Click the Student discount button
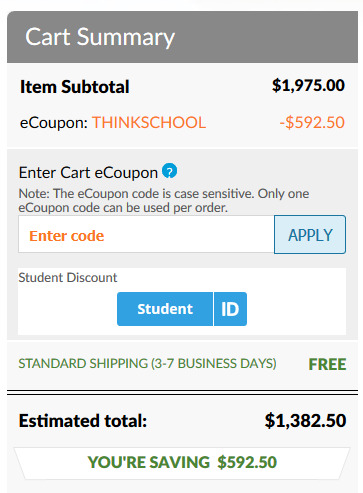Viewport: 363px width, 493px height. coord(165,309)
